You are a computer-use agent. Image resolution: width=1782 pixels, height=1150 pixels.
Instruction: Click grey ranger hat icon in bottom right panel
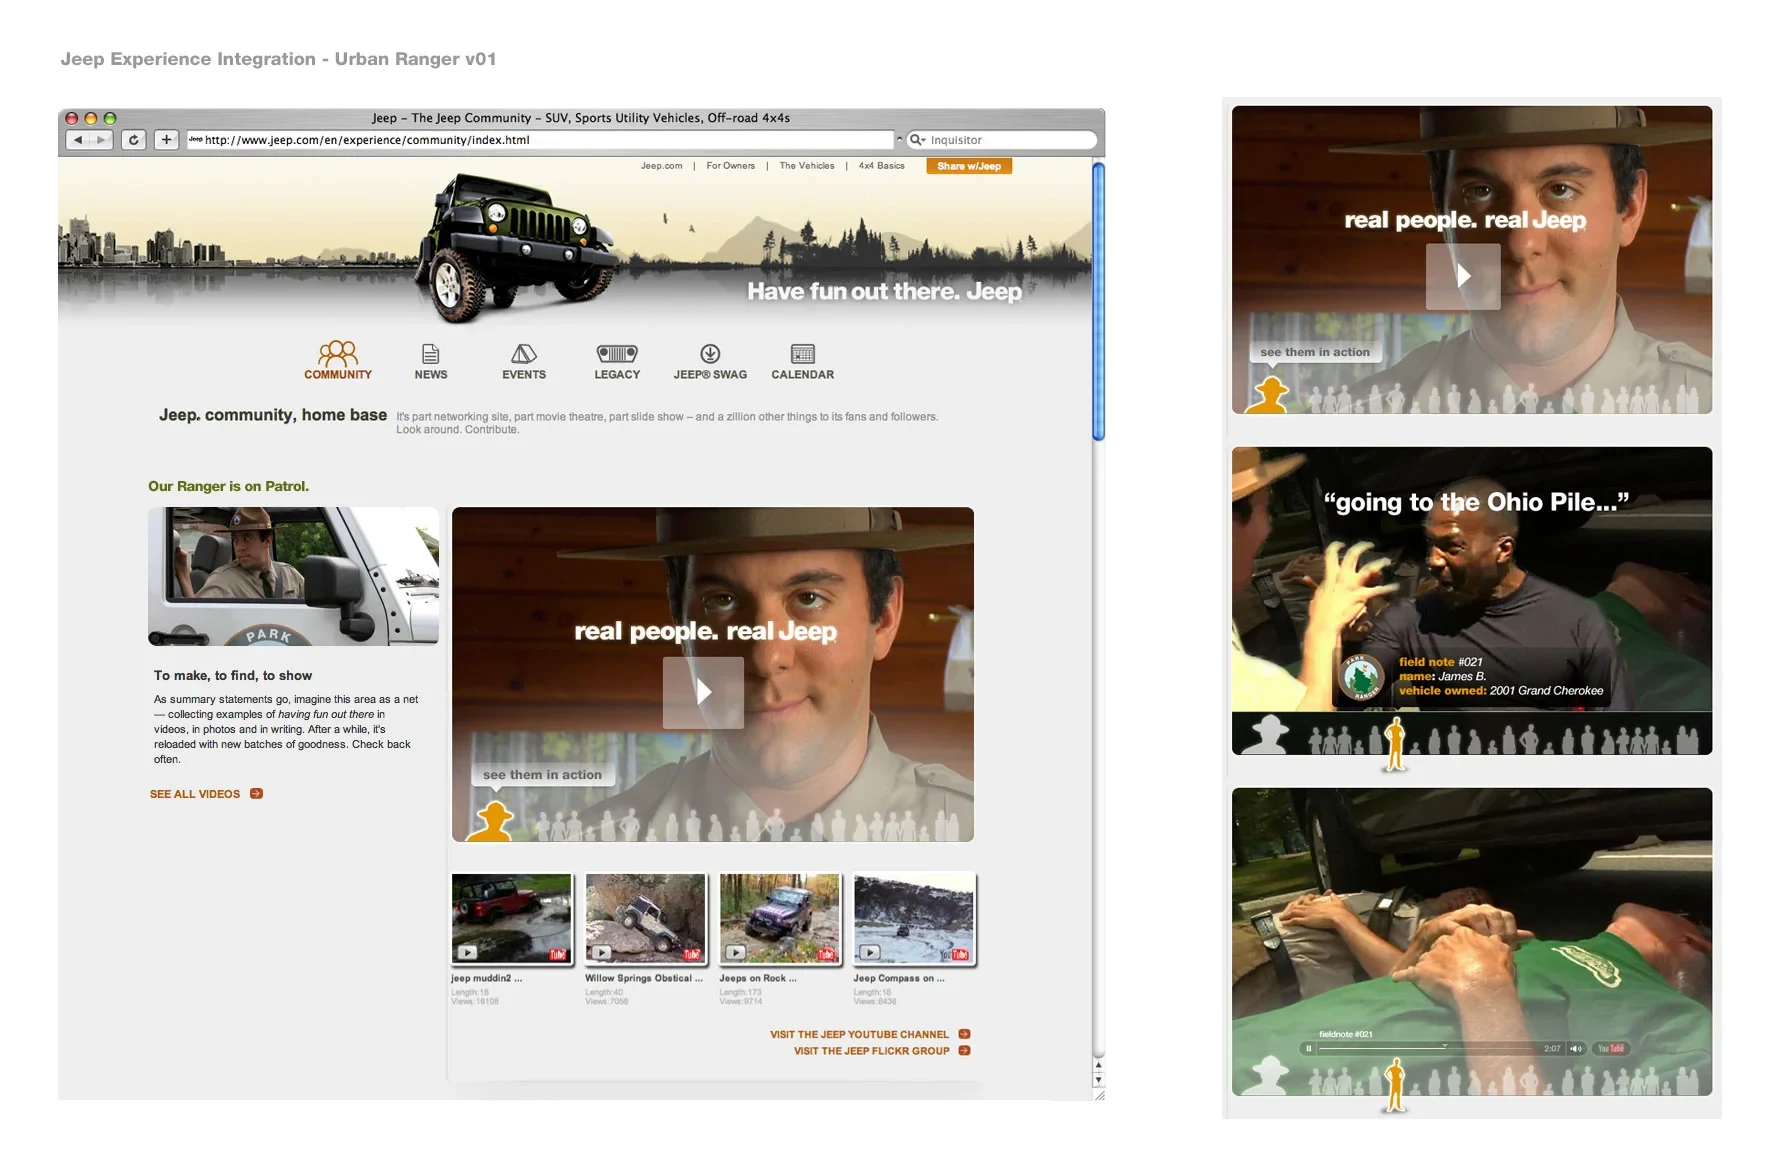click(x=1268, y=1076)
